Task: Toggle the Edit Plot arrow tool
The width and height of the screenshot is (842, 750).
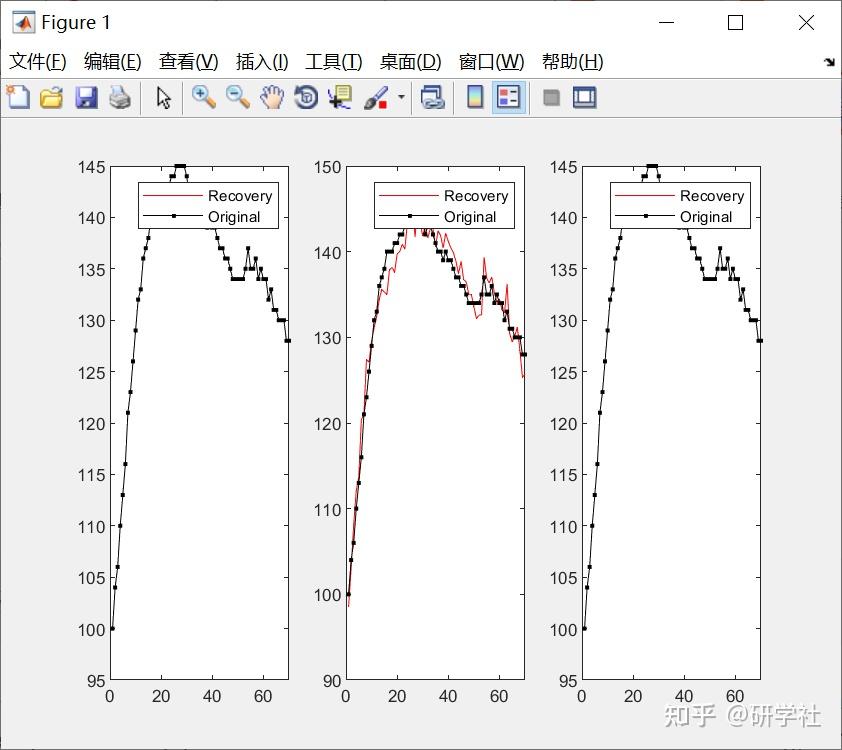Action: click(163, 98)
